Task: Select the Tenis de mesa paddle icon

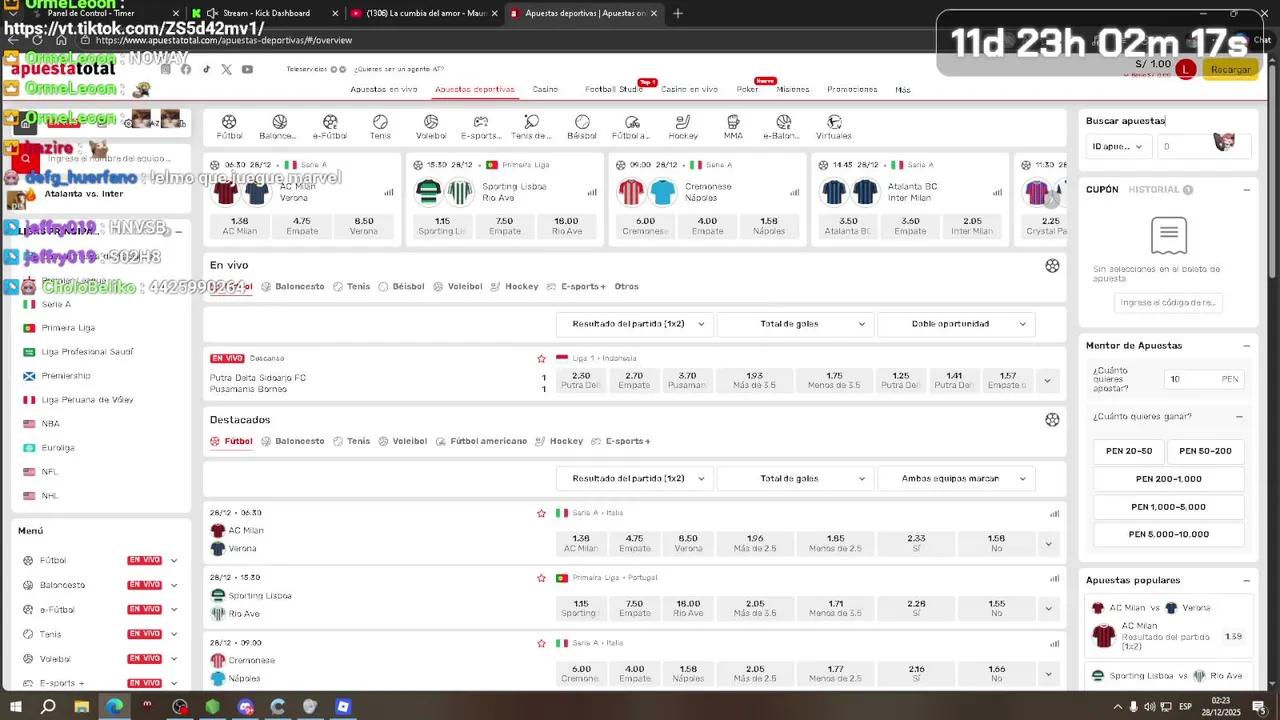Action: coord(531,122)
